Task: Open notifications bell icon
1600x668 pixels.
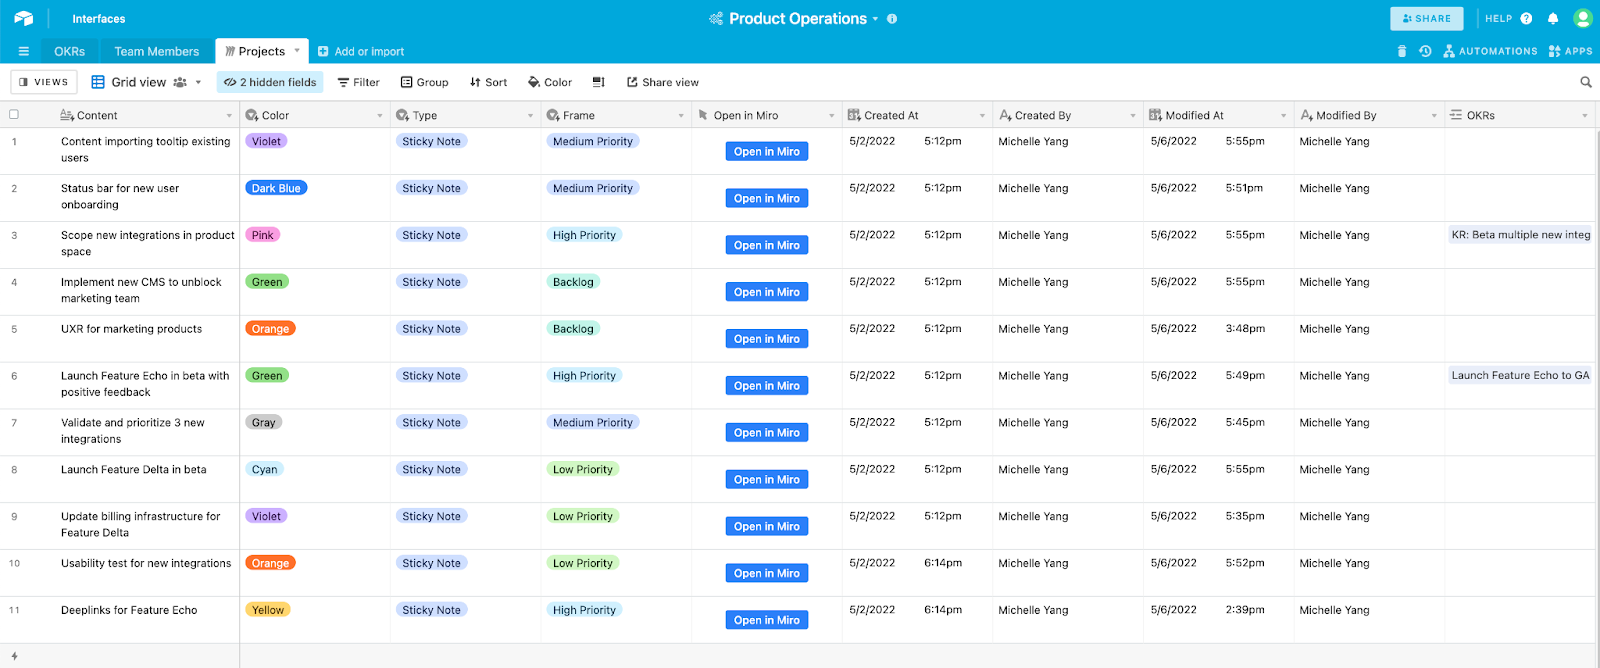Action: (1553, 19)
